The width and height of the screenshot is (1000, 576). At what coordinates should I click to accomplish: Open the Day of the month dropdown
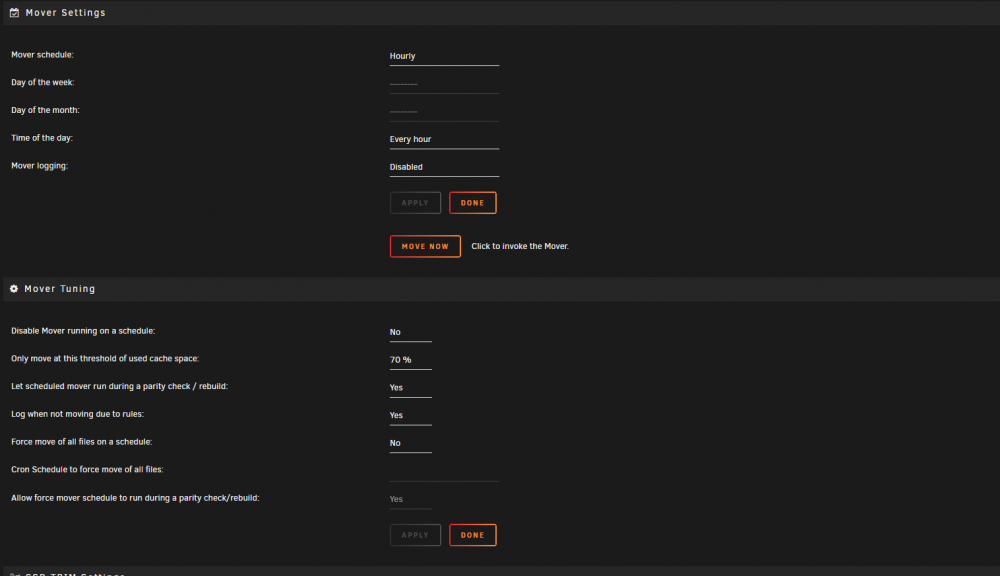444,112
